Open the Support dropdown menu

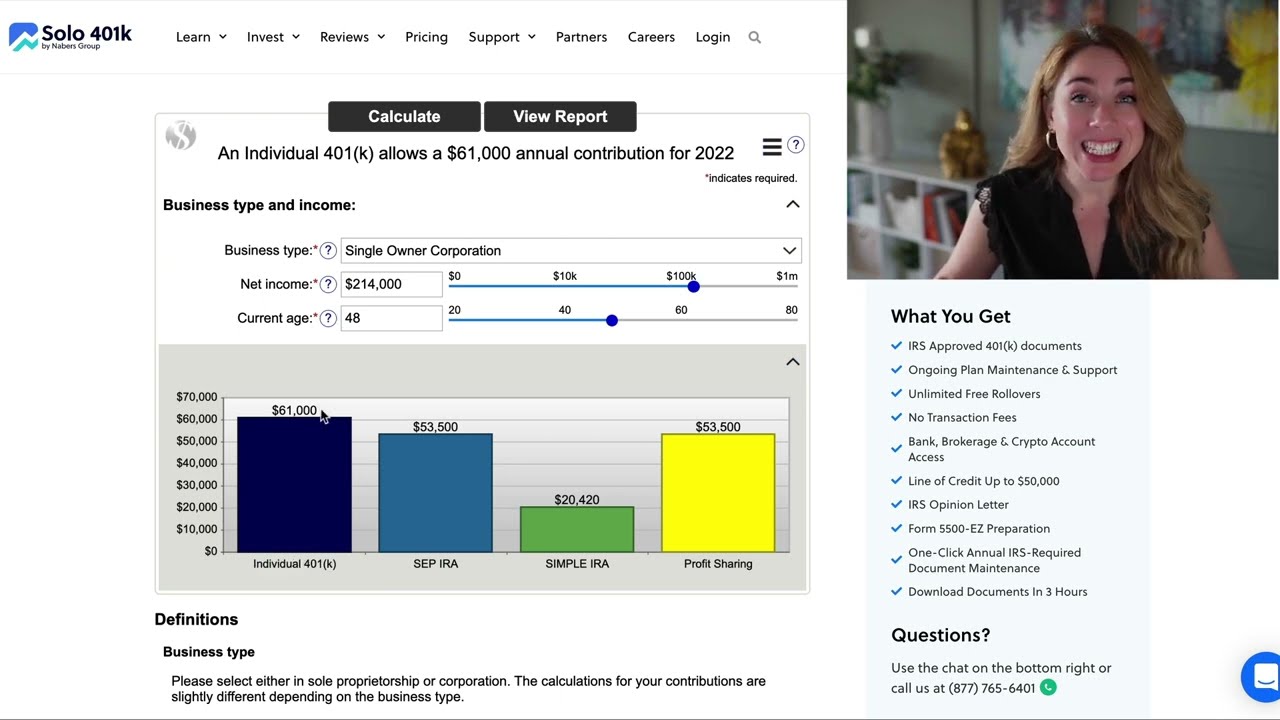click(x=502, y=37)
